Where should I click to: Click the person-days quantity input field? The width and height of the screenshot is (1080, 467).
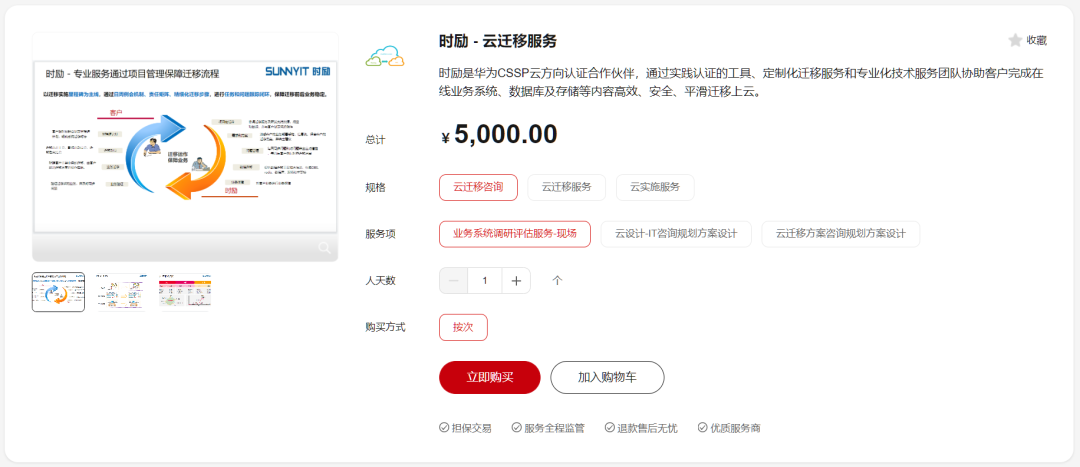point(485,281)
